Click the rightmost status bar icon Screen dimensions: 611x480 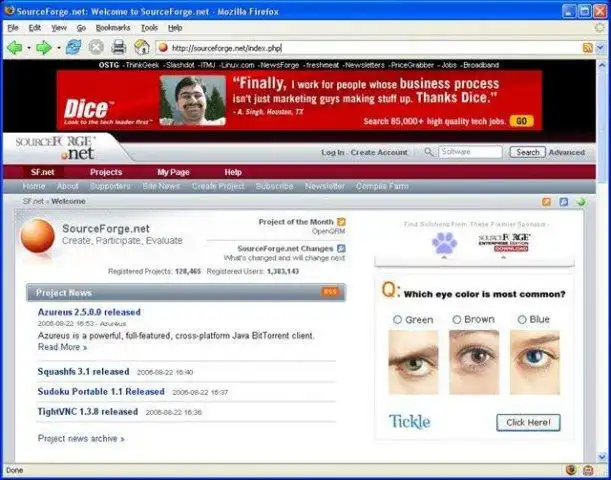[x=588, y=470]
